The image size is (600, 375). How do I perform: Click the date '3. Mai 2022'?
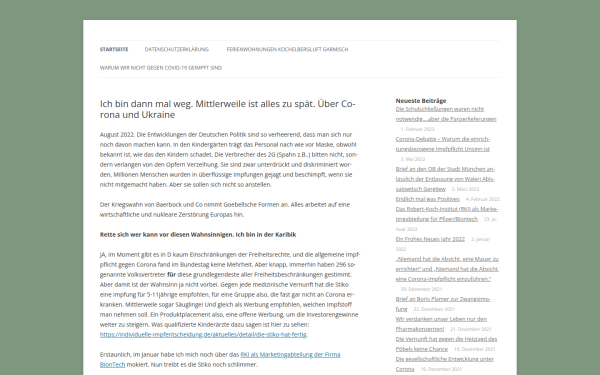pyautogui.click(x=413, y=159)
